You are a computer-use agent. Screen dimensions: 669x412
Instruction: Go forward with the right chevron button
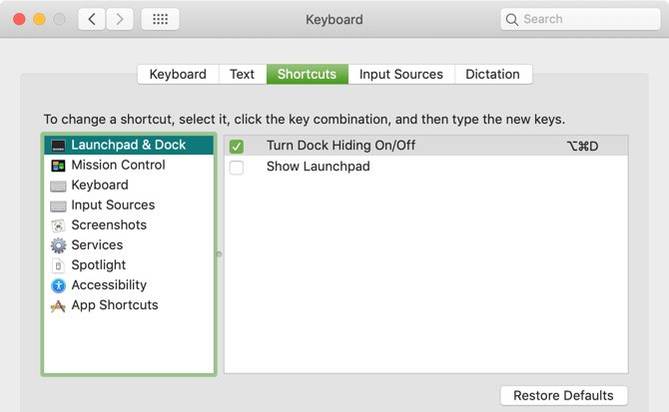[x=120, y=19]
